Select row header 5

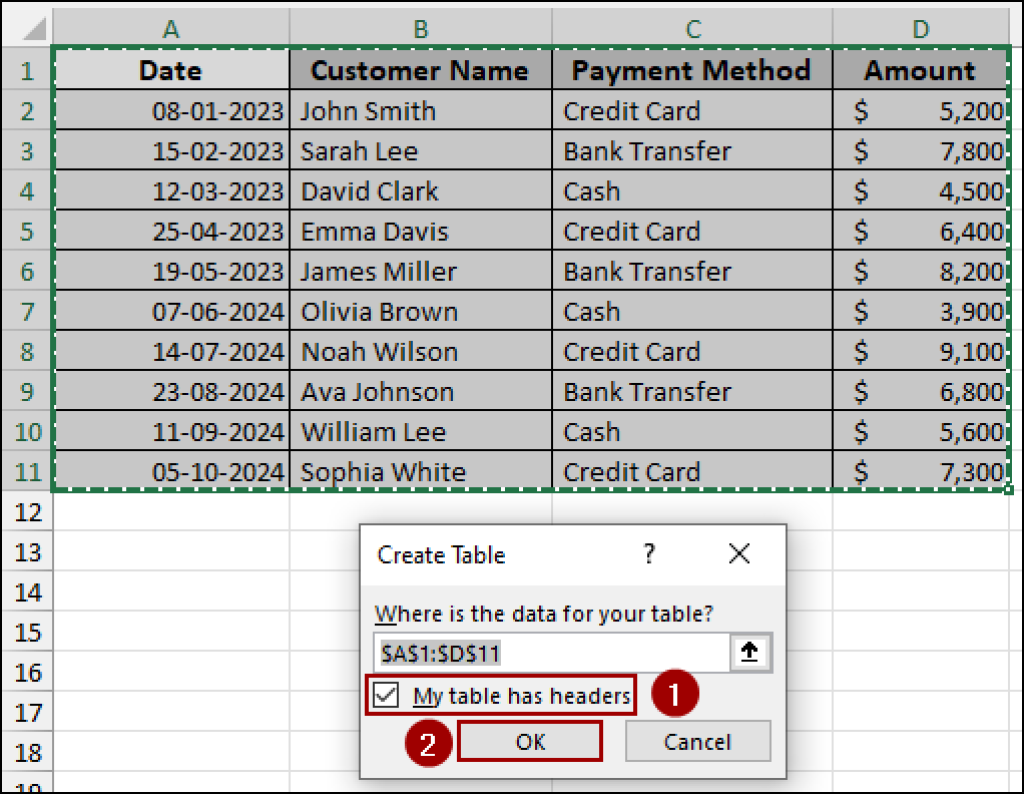[x=27, y=231]
